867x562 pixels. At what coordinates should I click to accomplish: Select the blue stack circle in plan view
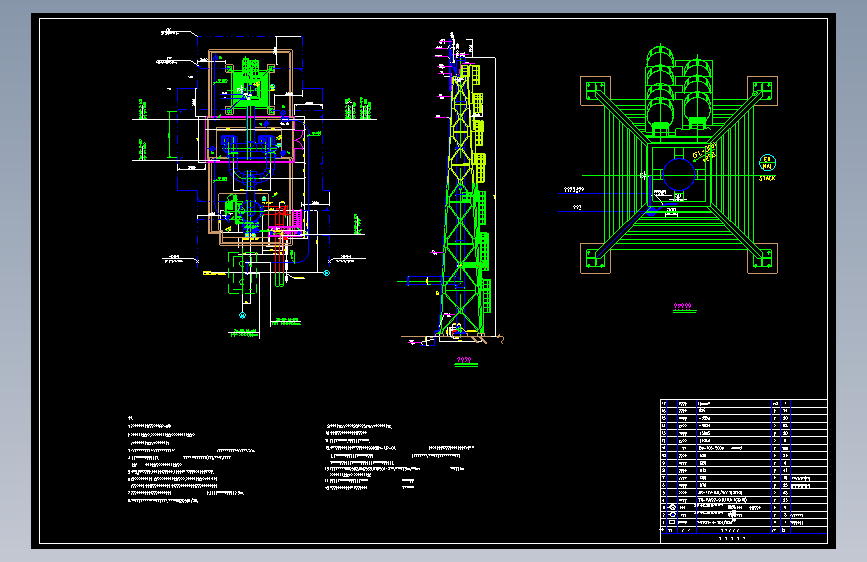tap(678, 174)
